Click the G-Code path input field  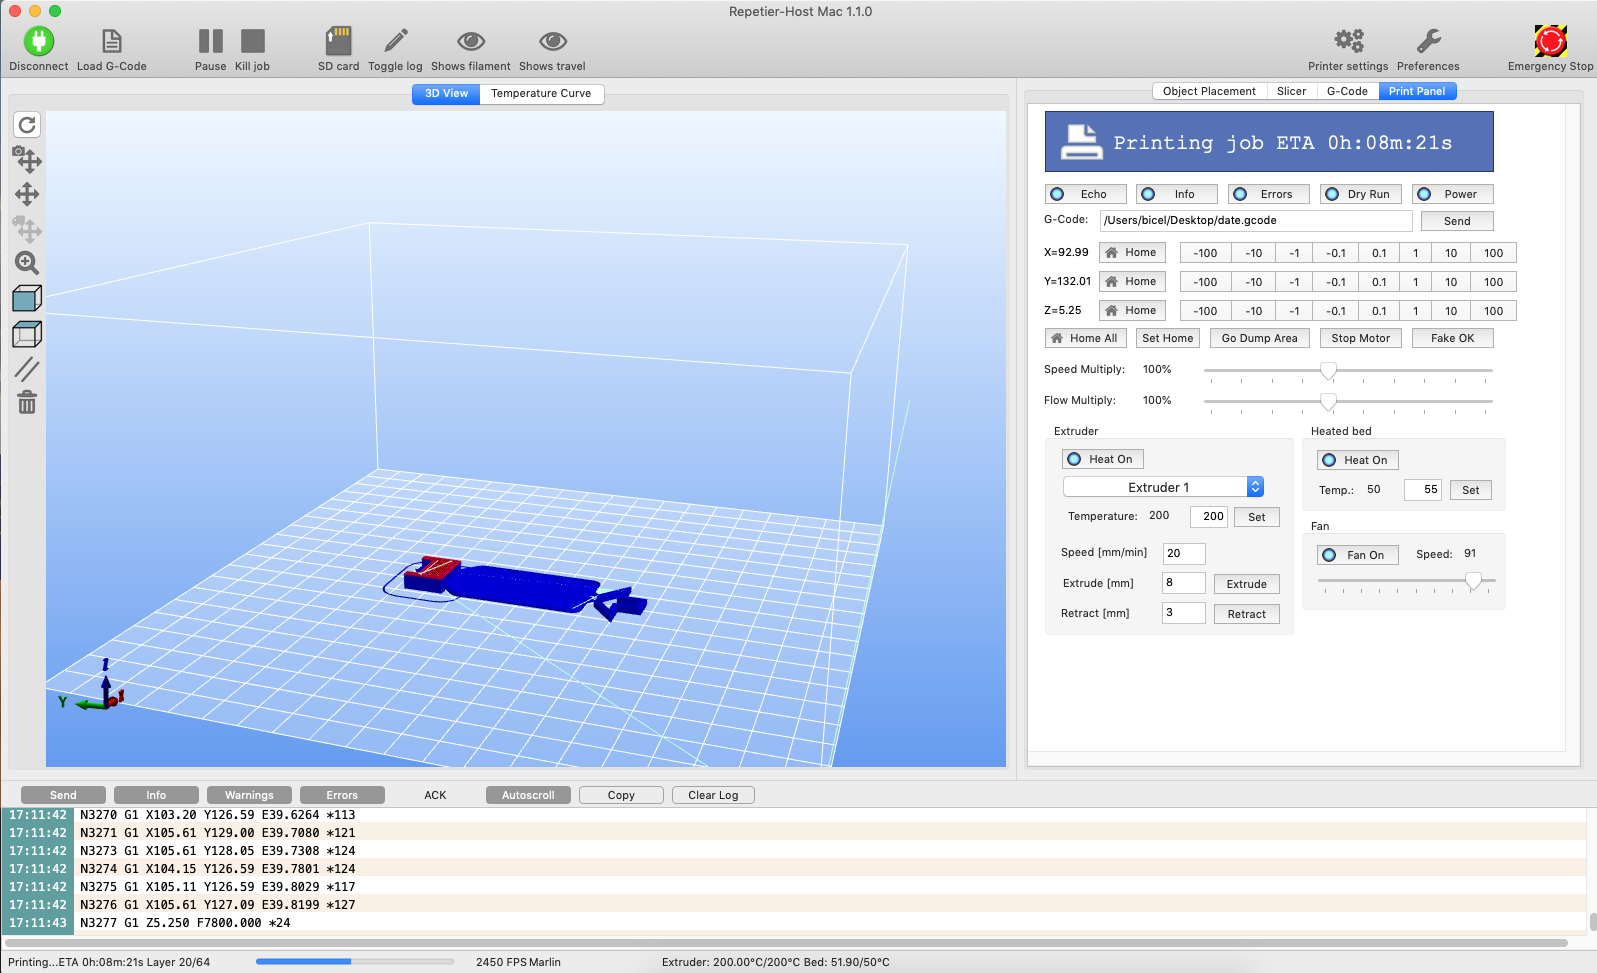1255,221
